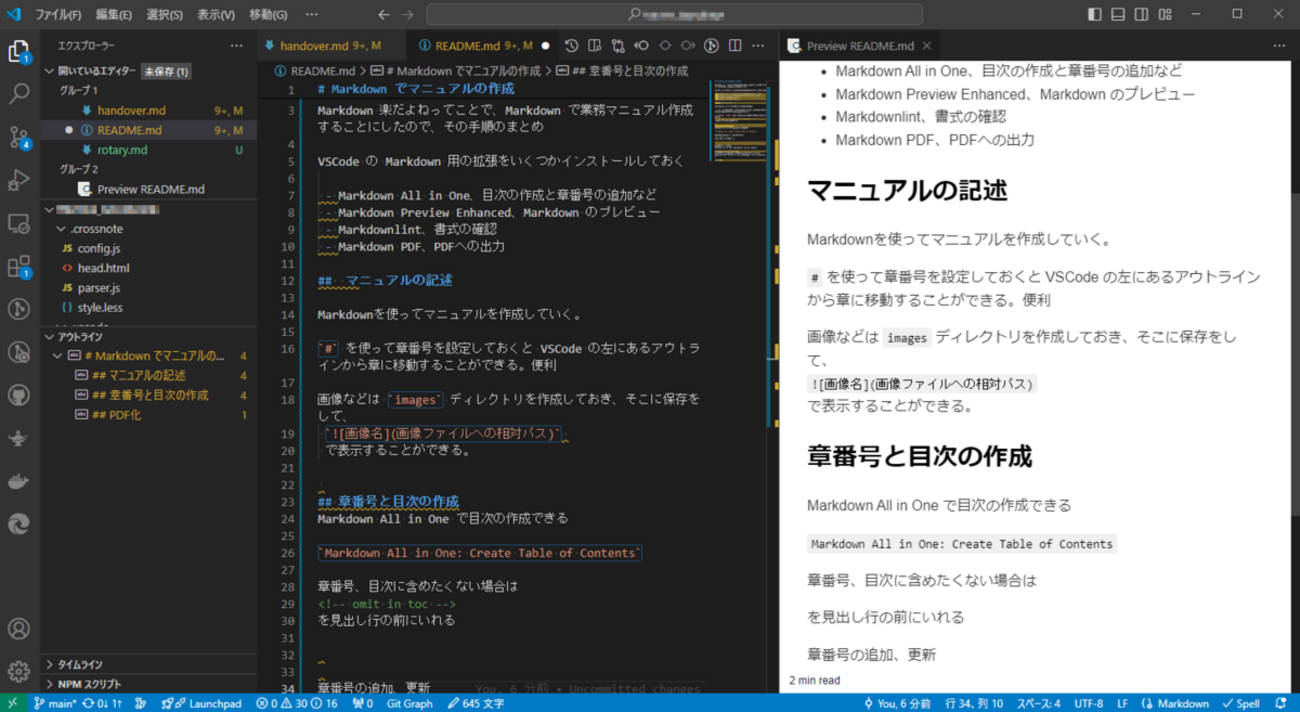Open the Run and Debug view
1300x712 pixels.
coord(19,180)
